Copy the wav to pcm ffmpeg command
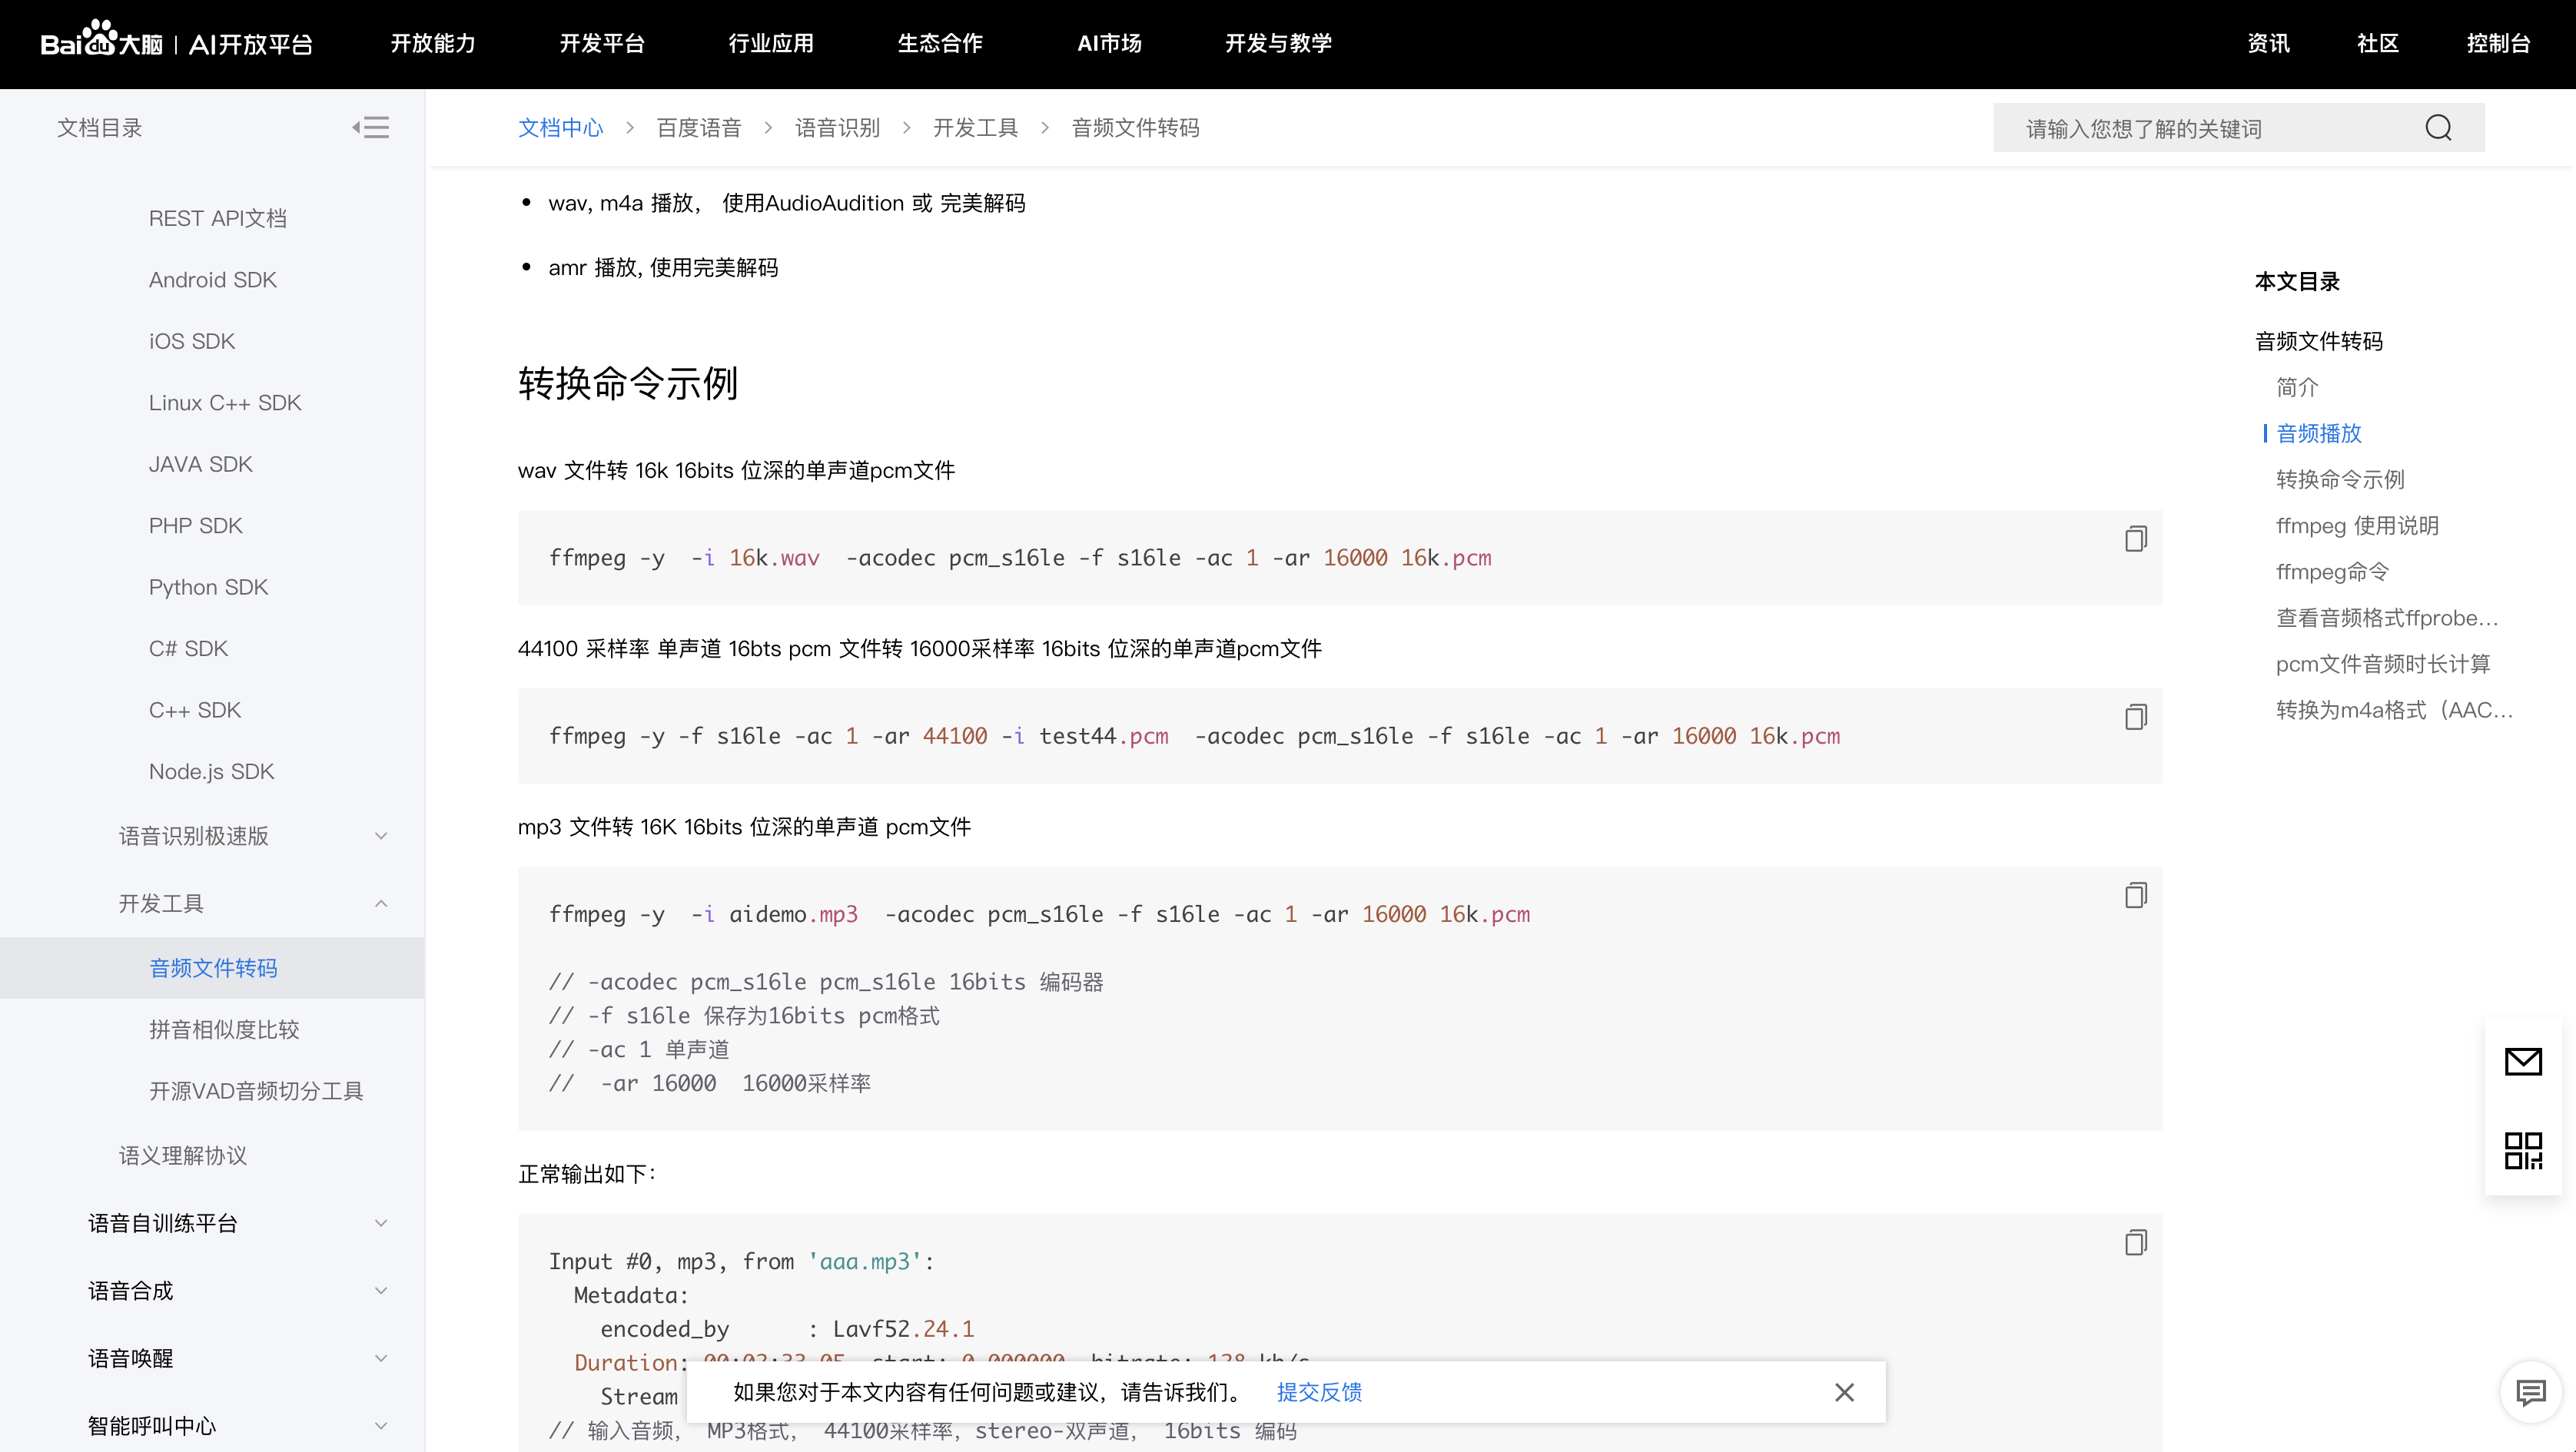This screenshot has width=2576, height=1452. pos(2135,539)
